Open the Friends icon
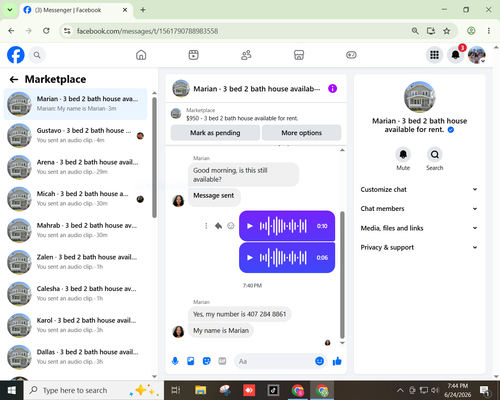This screenshot has width=500, height=400. coord(246,55)
